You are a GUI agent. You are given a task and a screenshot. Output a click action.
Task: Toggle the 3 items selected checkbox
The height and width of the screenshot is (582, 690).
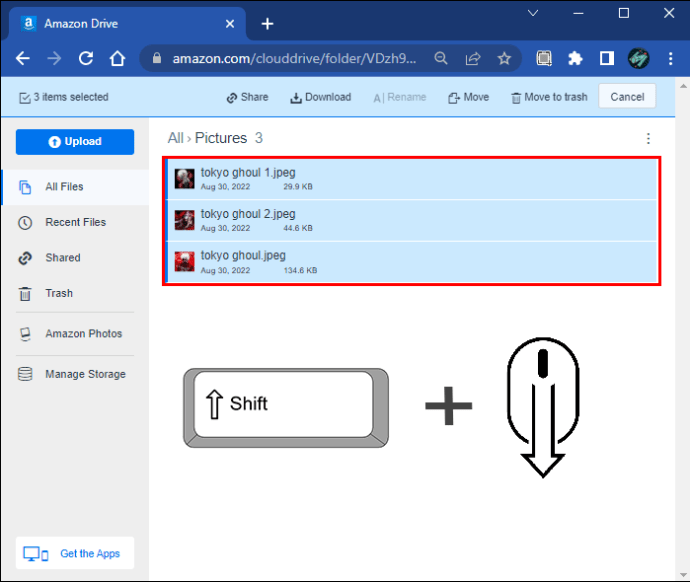24,98
